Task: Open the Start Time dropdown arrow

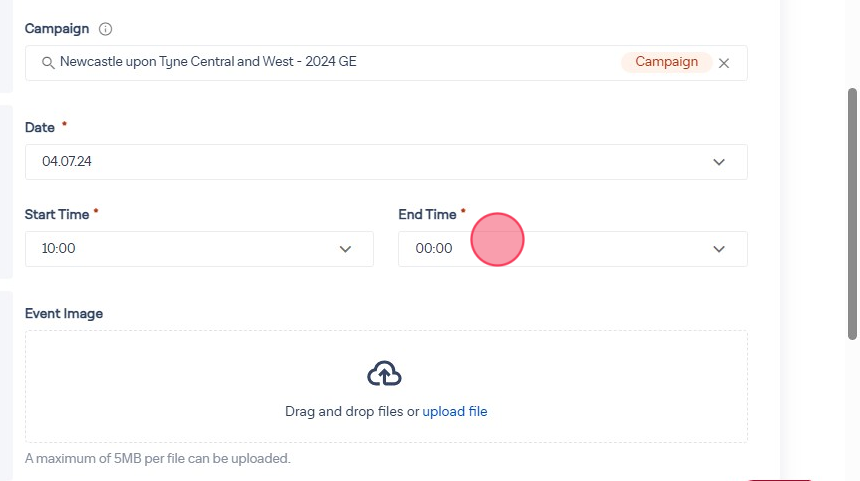Action: pyautogui.click(x=345, y=249)
